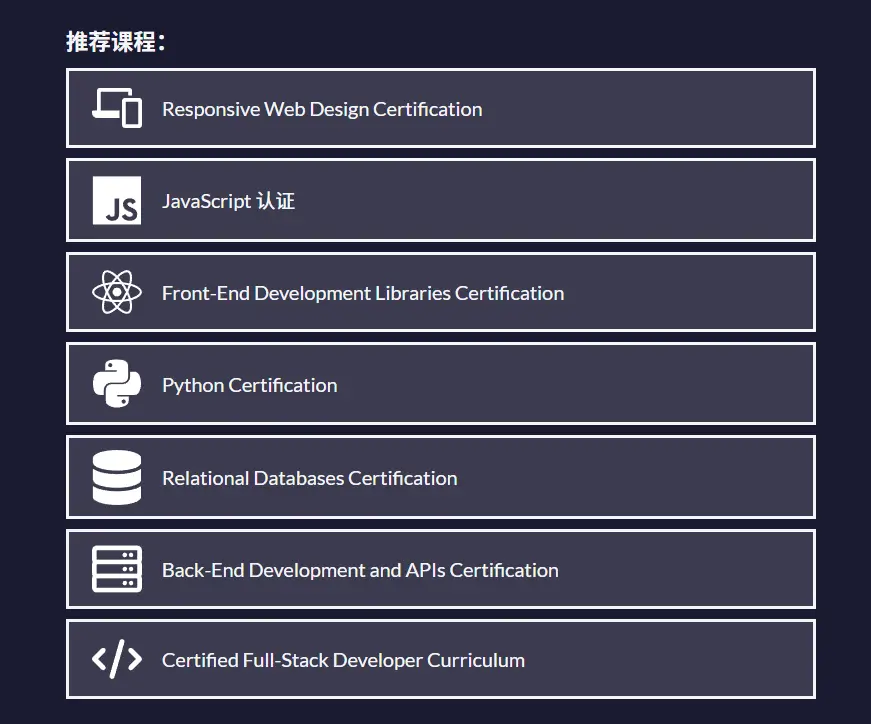Open the JavaScript 认证 course
The height and width of the screenshot is (724, 871).
click(441, 201)
